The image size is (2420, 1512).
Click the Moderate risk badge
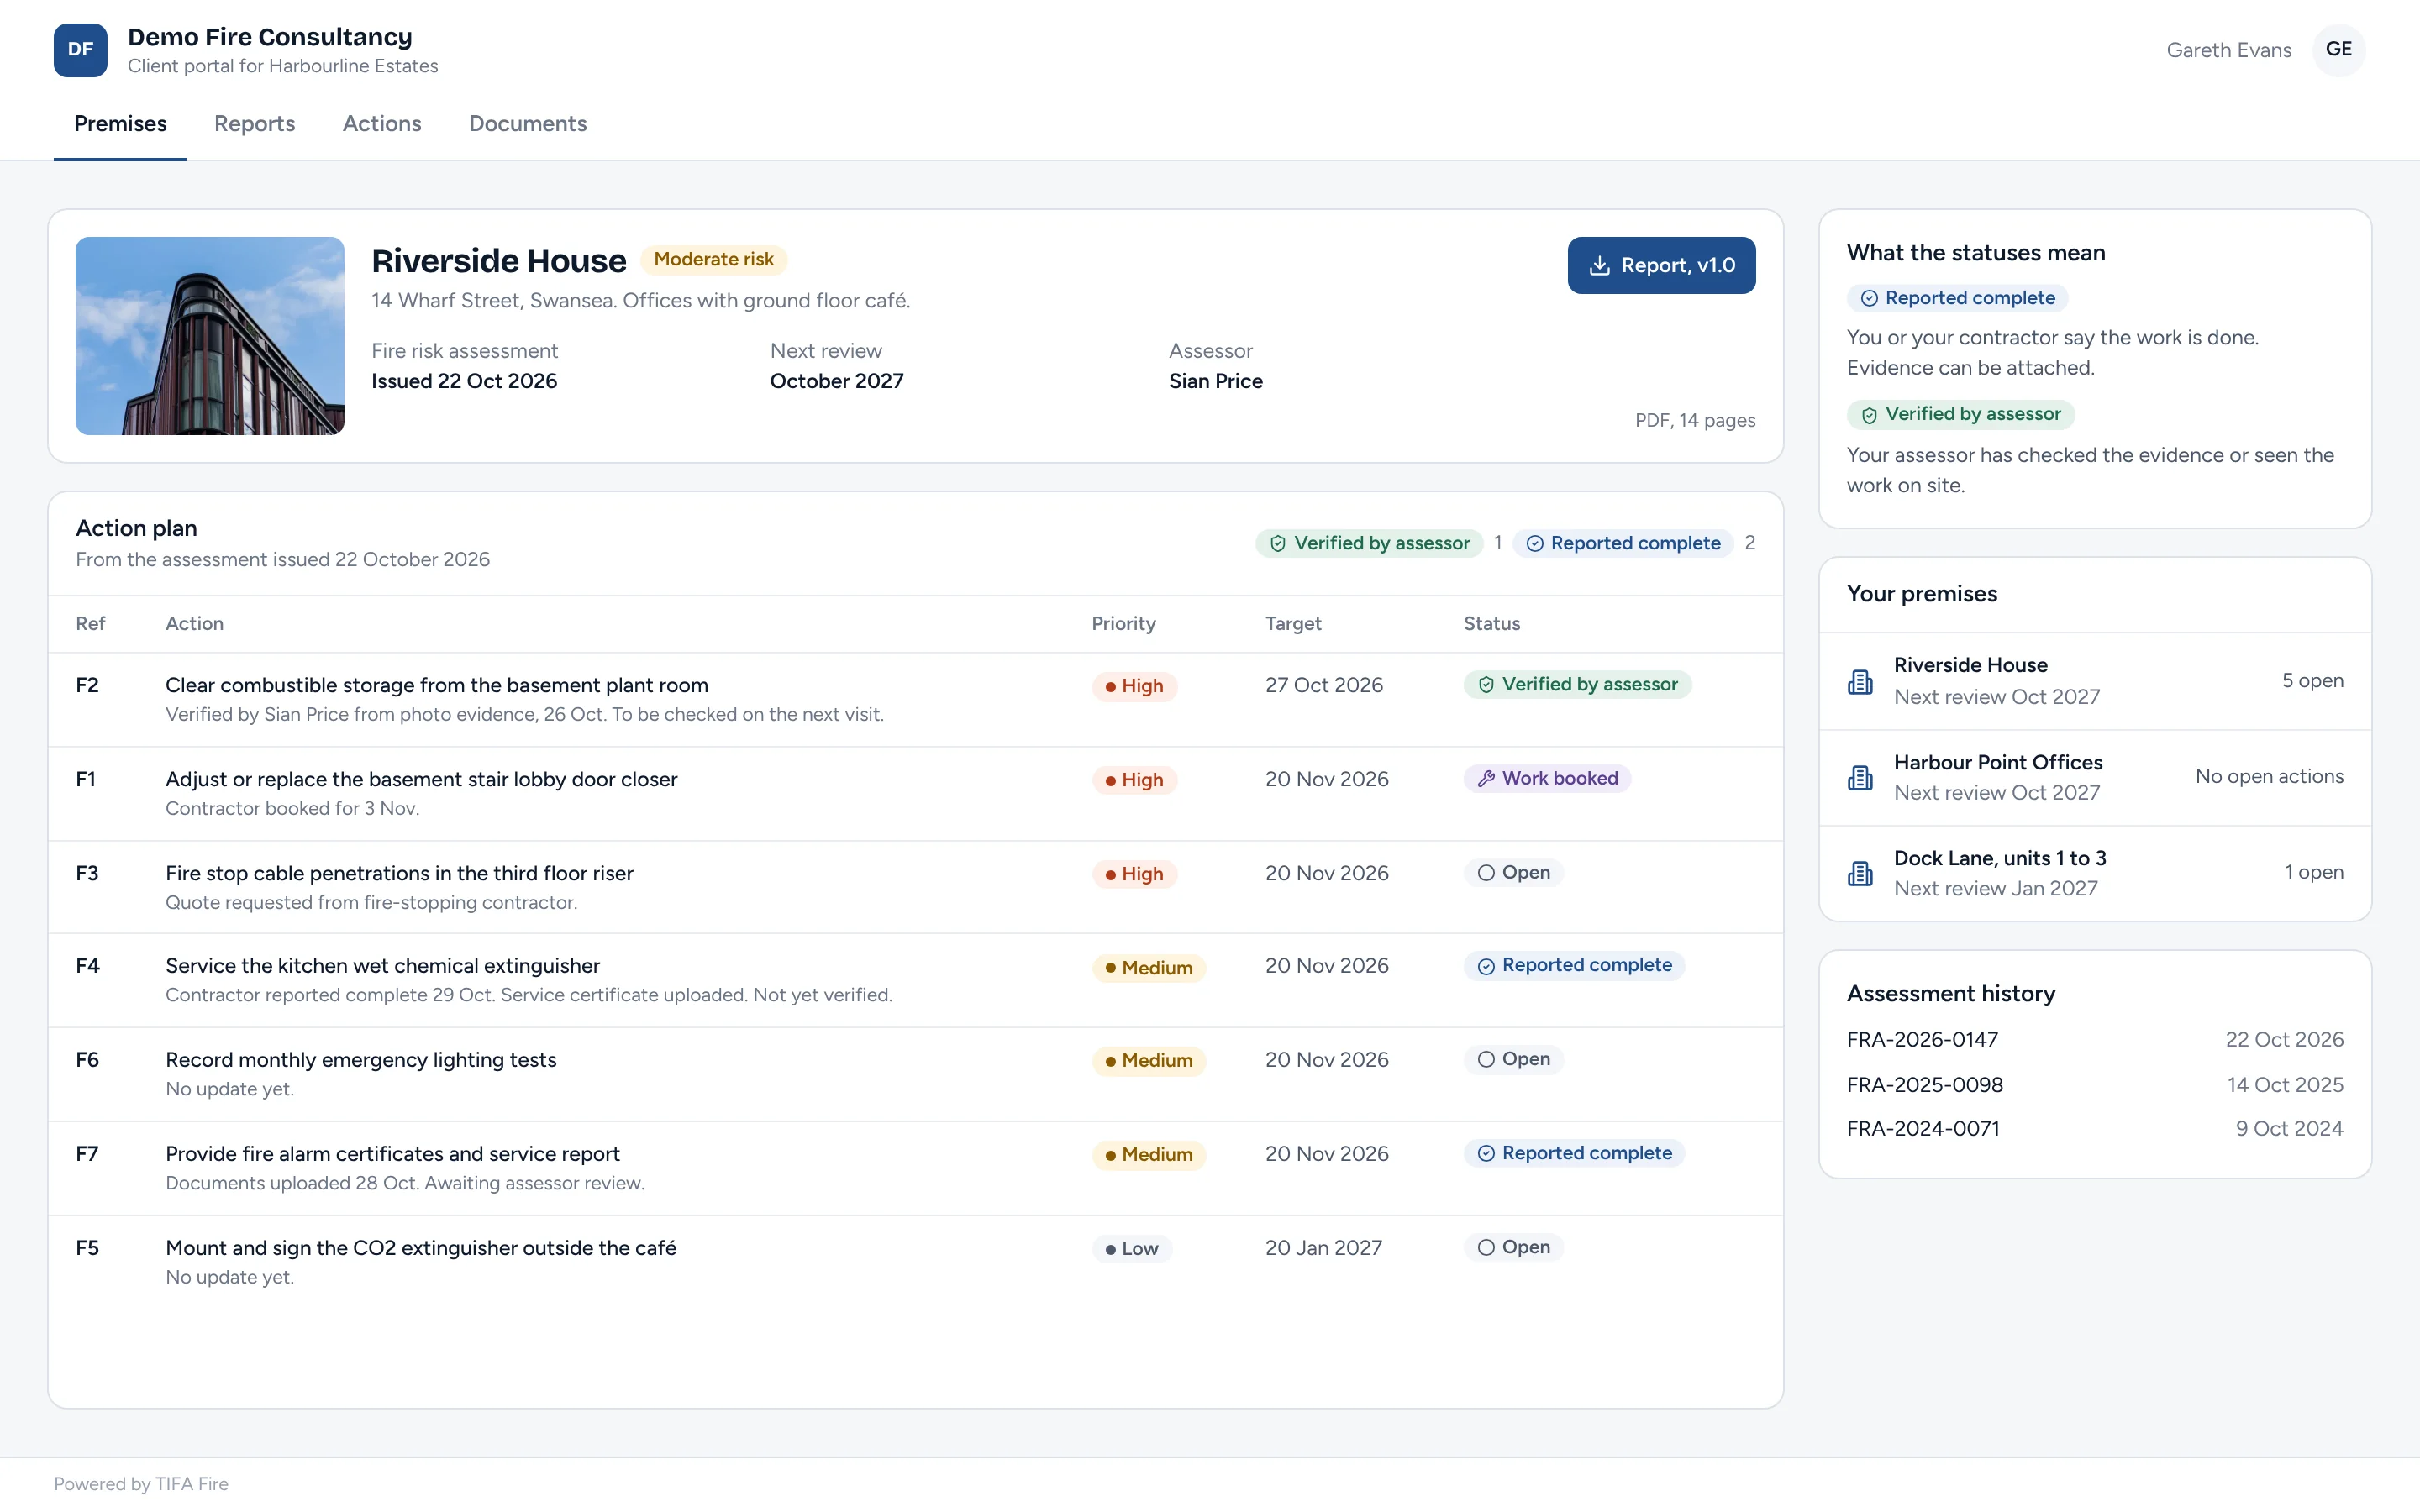click(x=713, y=260)
